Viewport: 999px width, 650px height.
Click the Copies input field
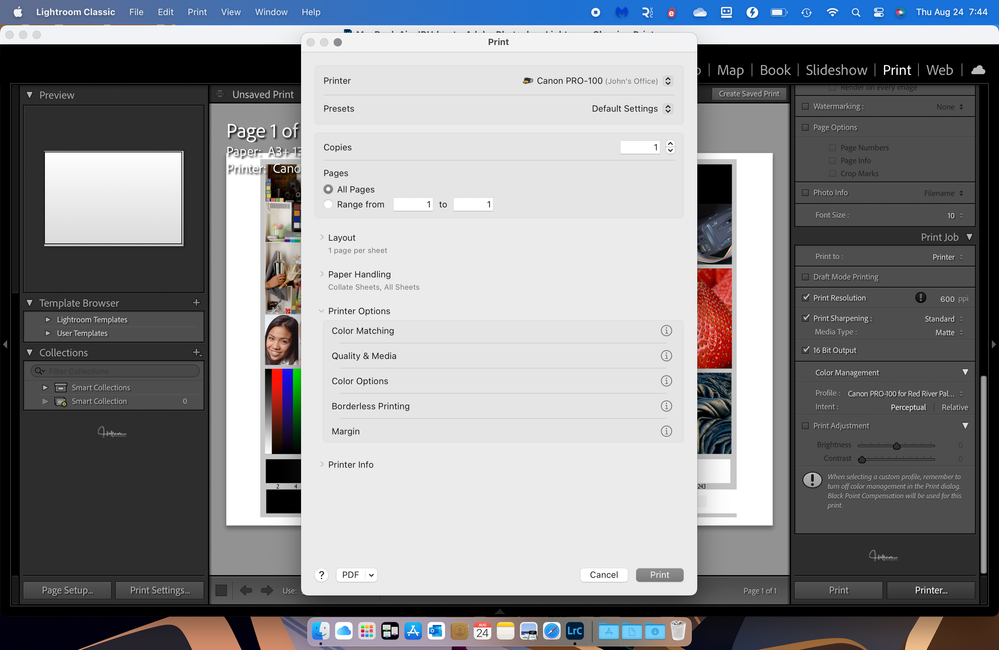(x=640, y=147)
